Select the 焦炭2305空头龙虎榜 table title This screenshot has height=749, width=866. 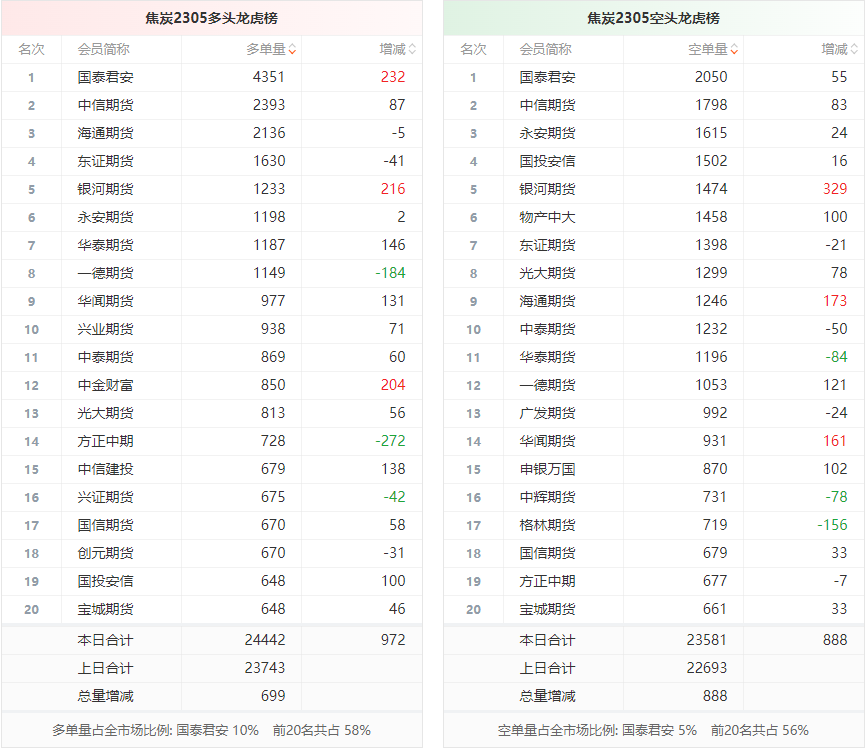[653, 18]
